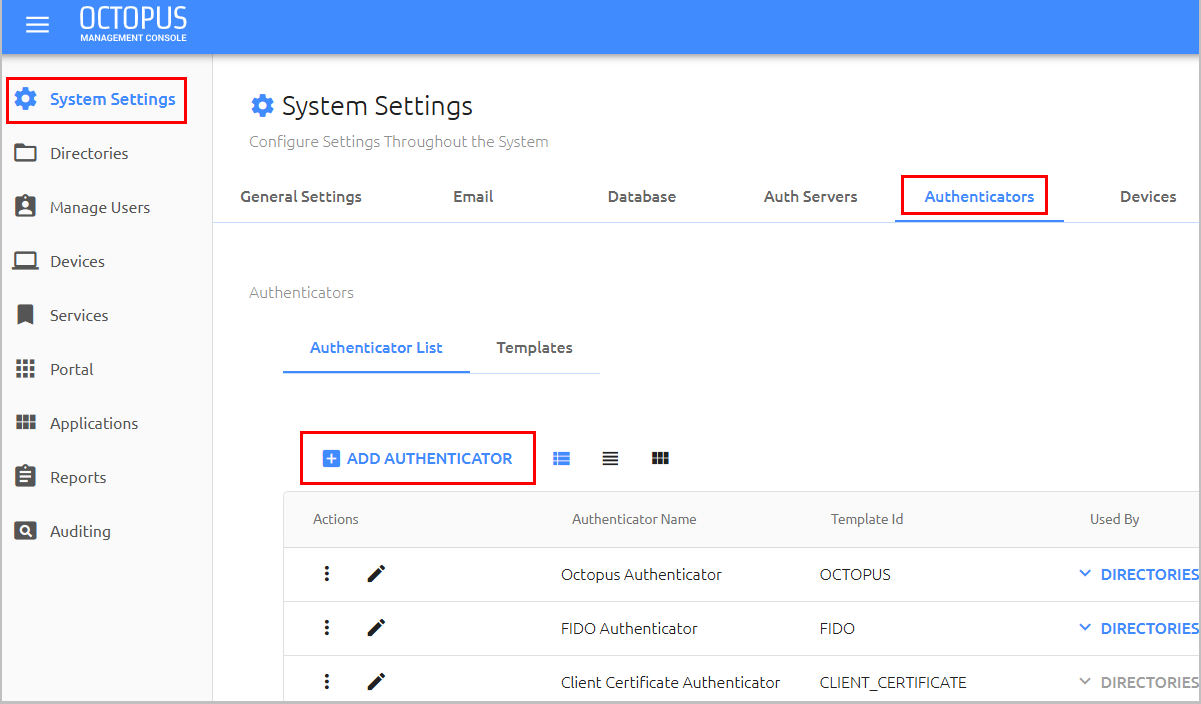Select the Authenticators tab
This screenshot has height=704, width=1201.
pos(979,196)
